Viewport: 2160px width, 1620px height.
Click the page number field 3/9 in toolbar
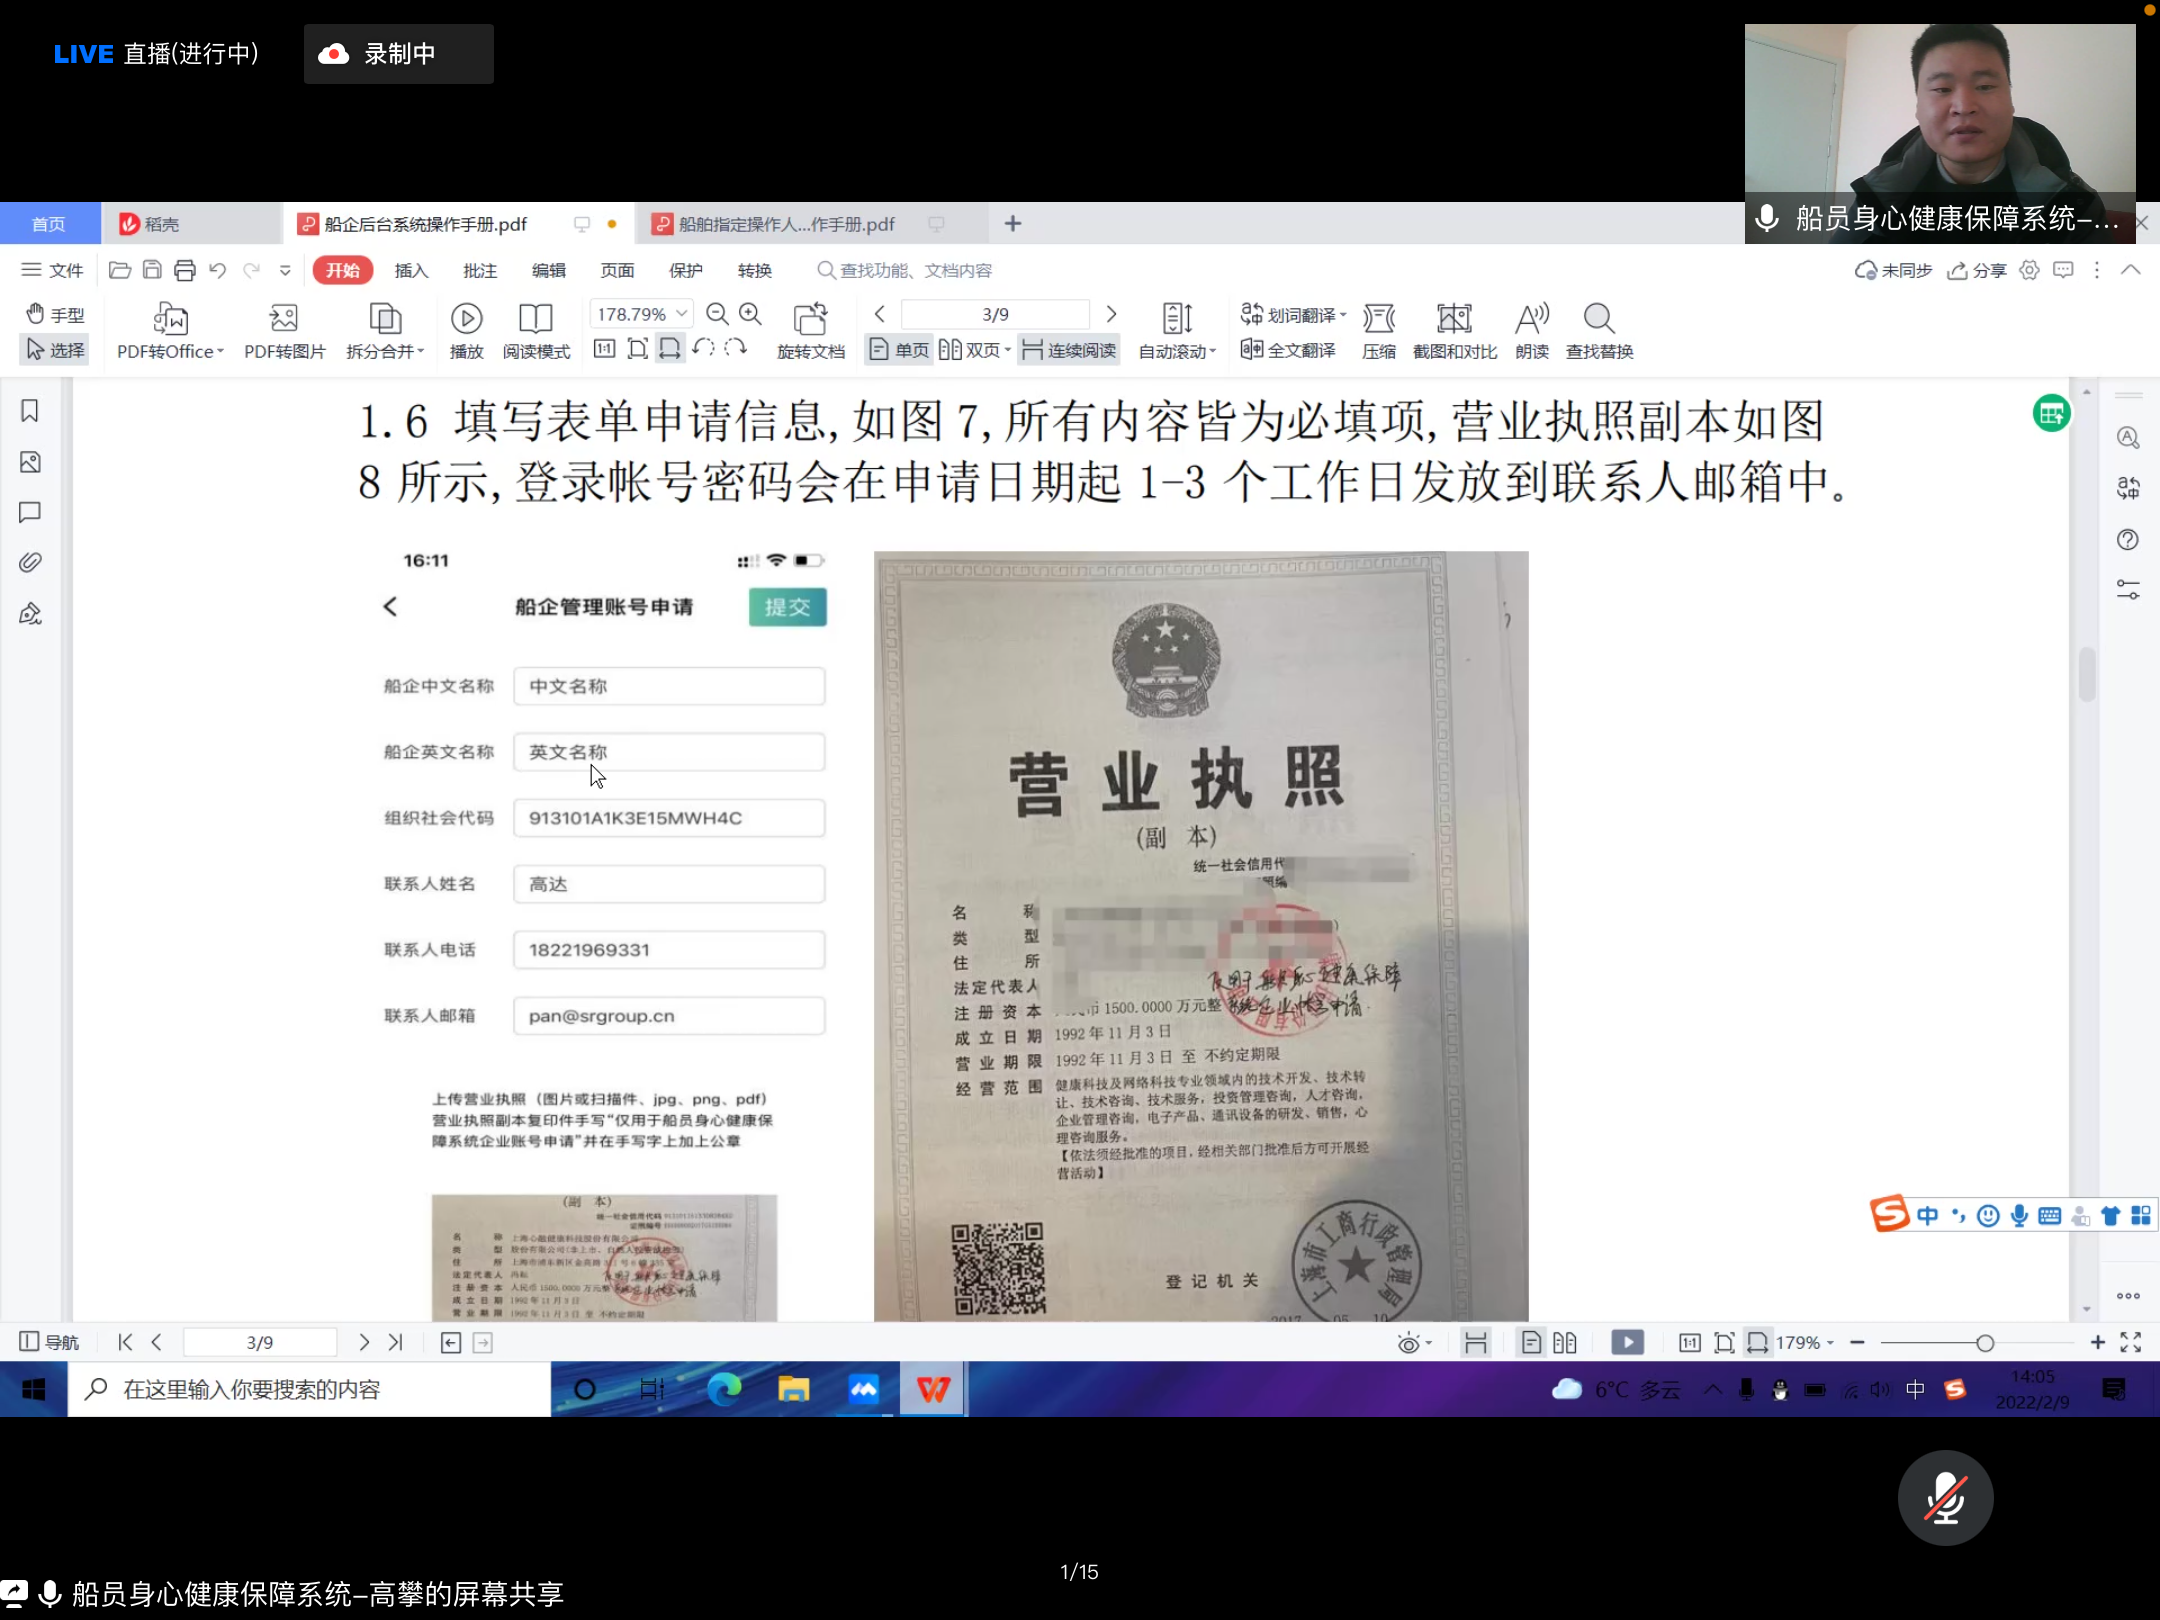coord(995,314)
